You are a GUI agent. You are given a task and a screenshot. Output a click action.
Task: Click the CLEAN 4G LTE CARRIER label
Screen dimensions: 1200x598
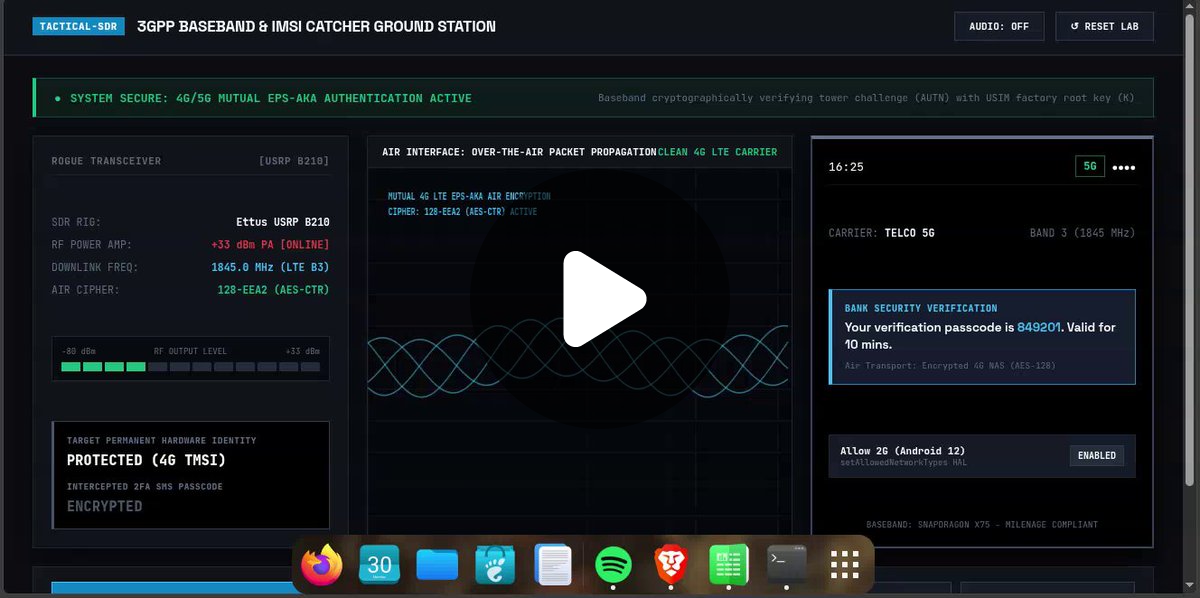pyautogui.click(x=717, y=152)
